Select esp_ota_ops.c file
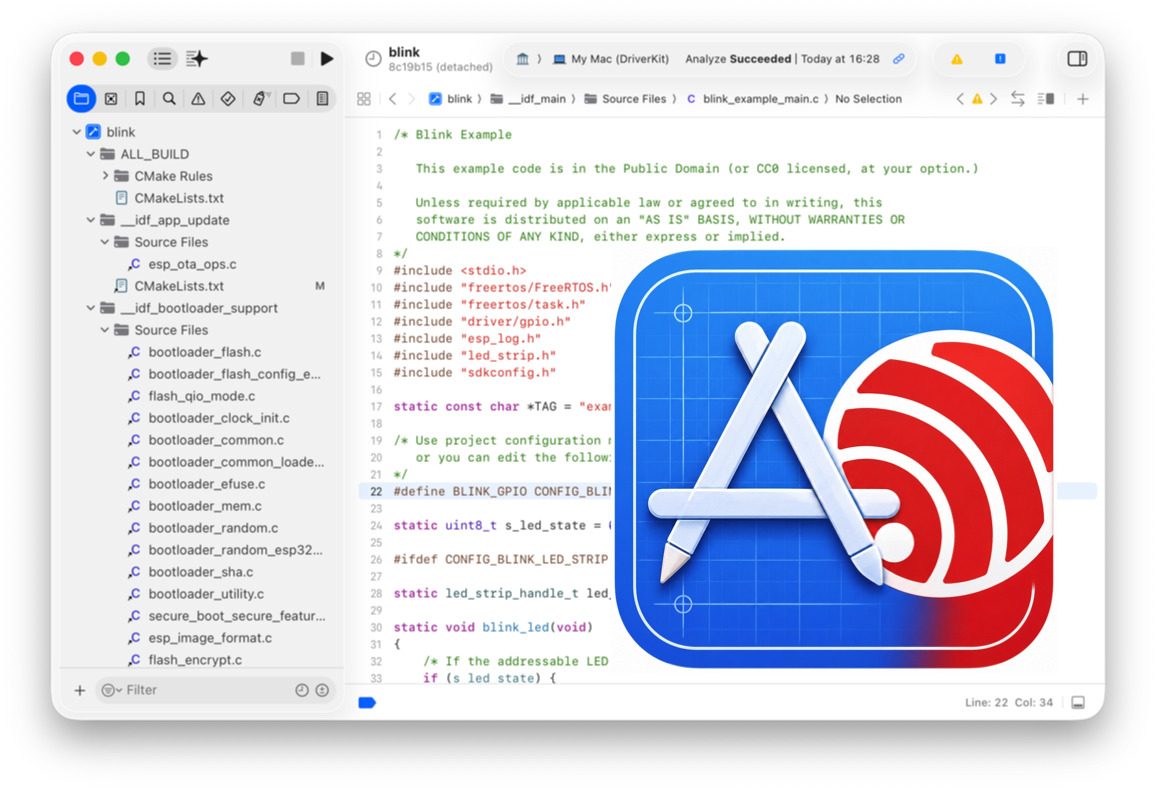 pos(192,264)
